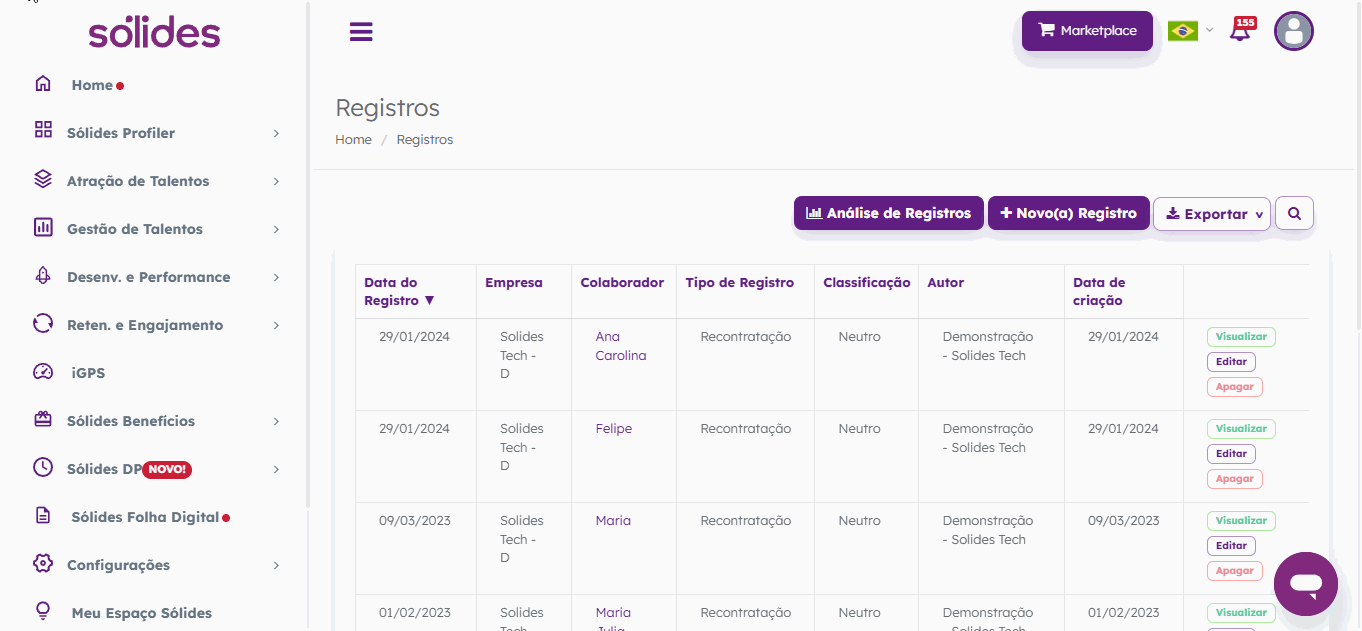
Task: Click the search magnifier icon button
Action: pyautogui.click(x=1294, y=213)
